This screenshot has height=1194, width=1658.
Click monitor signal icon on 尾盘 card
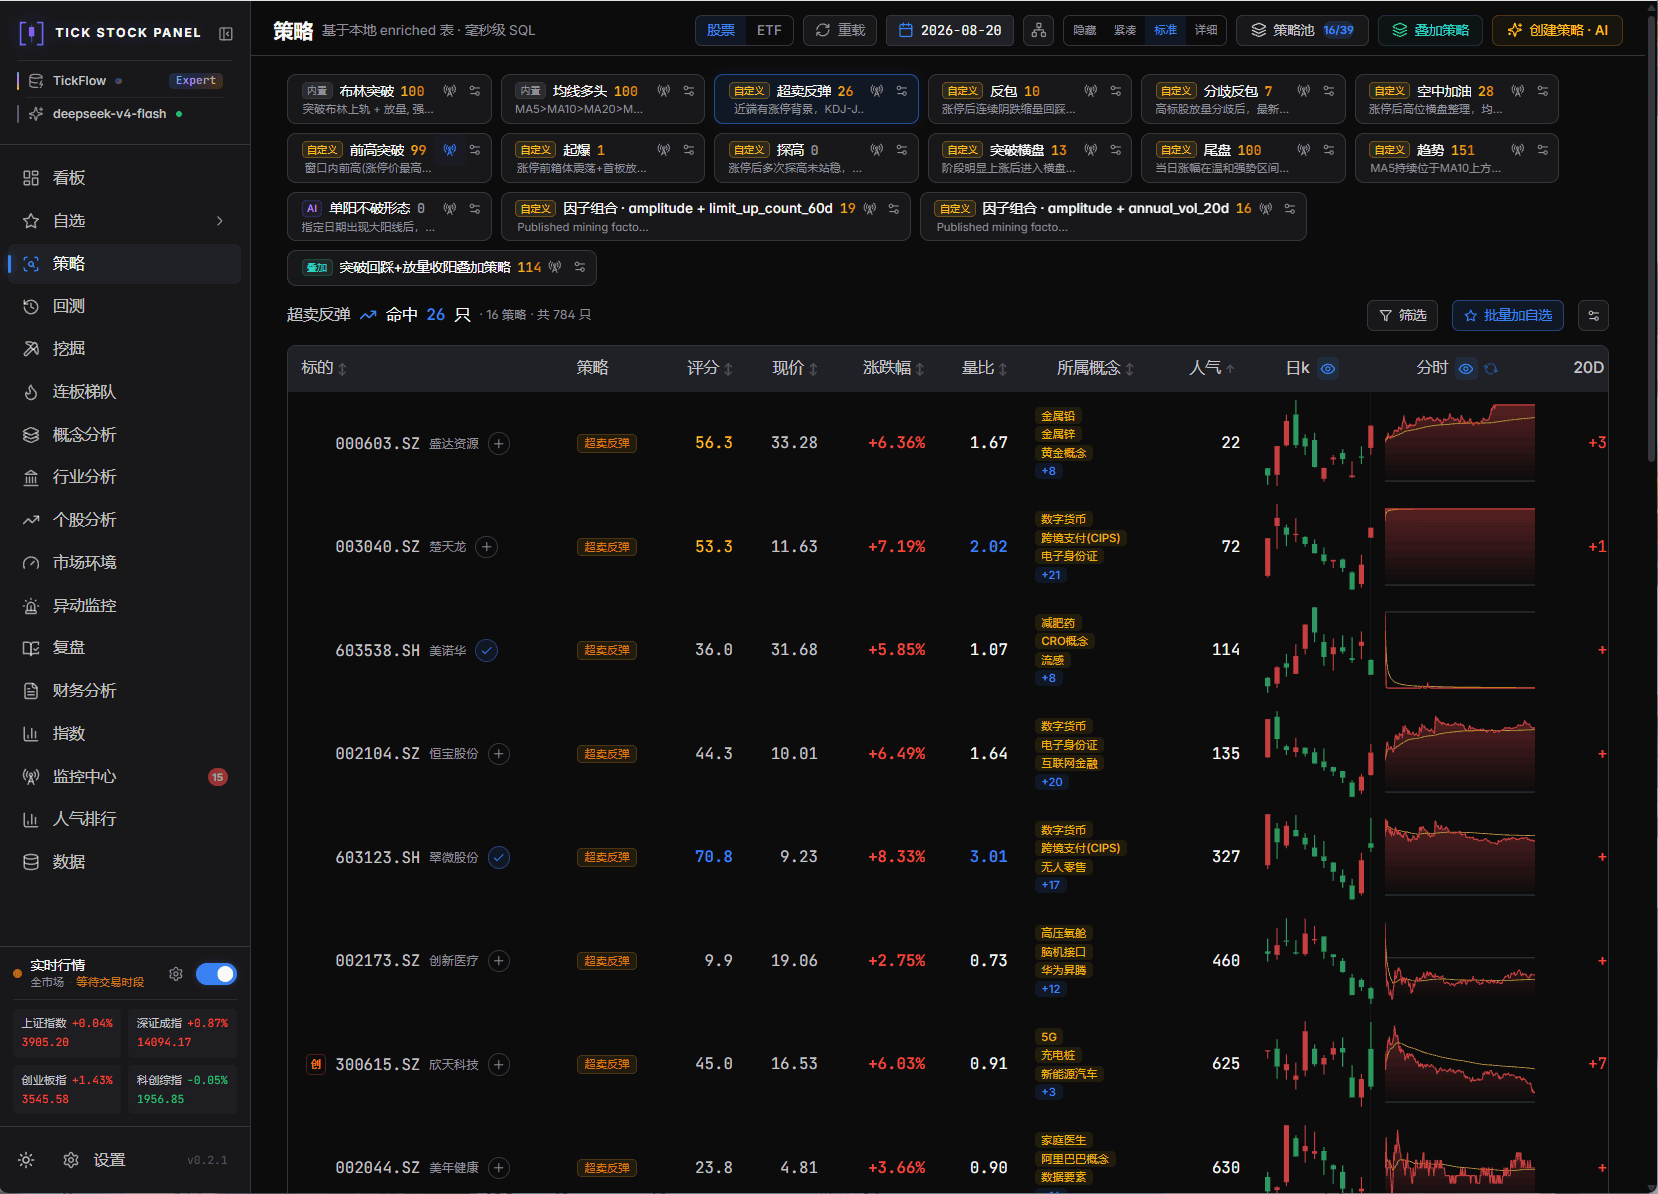pyautogui.click(x=1304, y=150)
